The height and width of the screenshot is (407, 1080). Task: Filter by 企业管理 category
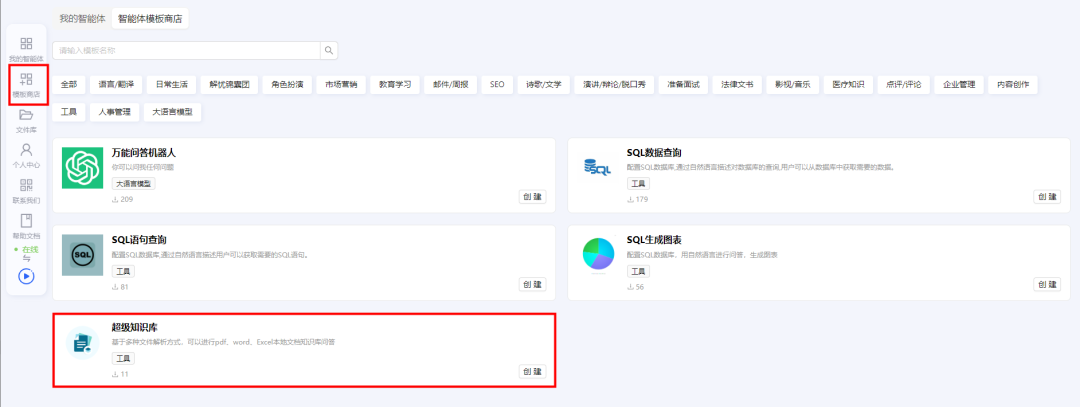pyautogui.click(x=959, y=85)
